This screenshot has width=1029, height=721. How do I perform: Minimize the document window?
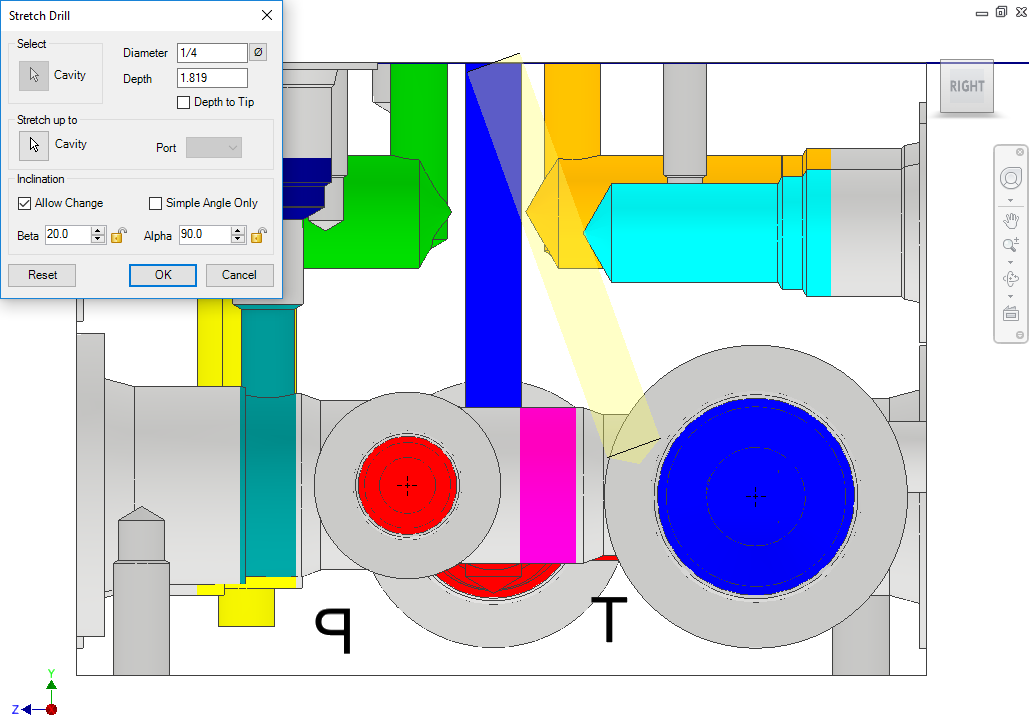click(982, 13)
